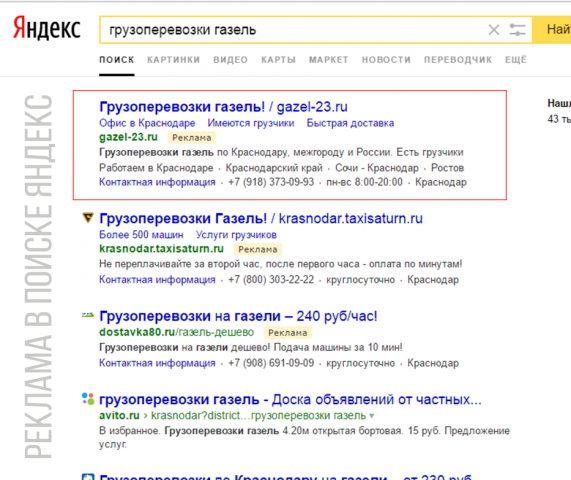Click the green dostavka80.ru/газель-дешево URL
The width and height of the screenshot is (571, 480).
click(x=177, y=333)
